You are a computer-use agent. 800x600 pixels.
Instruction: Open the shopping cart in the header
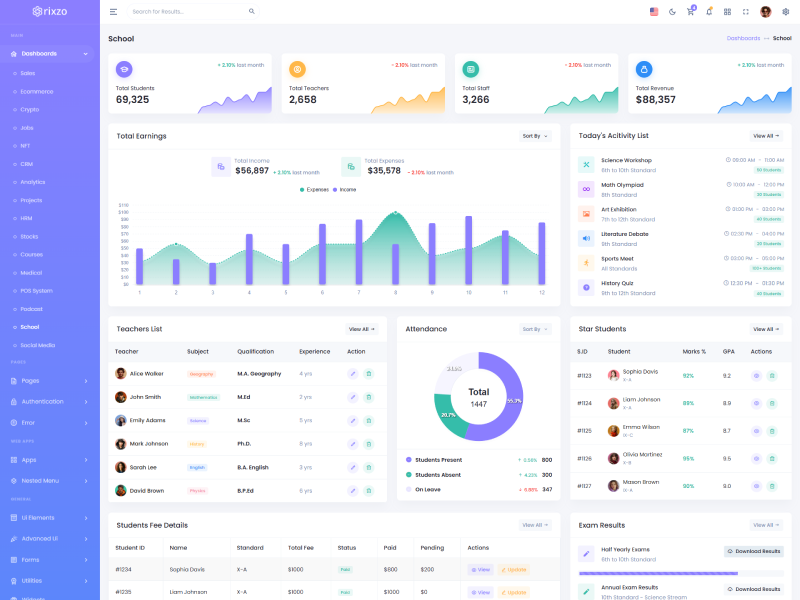690,12
